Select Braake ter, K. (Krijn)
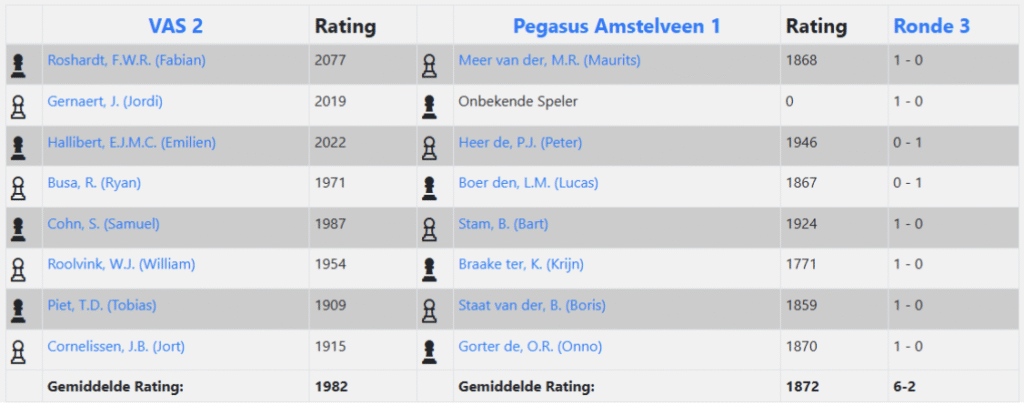Viewport: 1024px width, 406px height. pyautogui.click(x=521, y=265)
